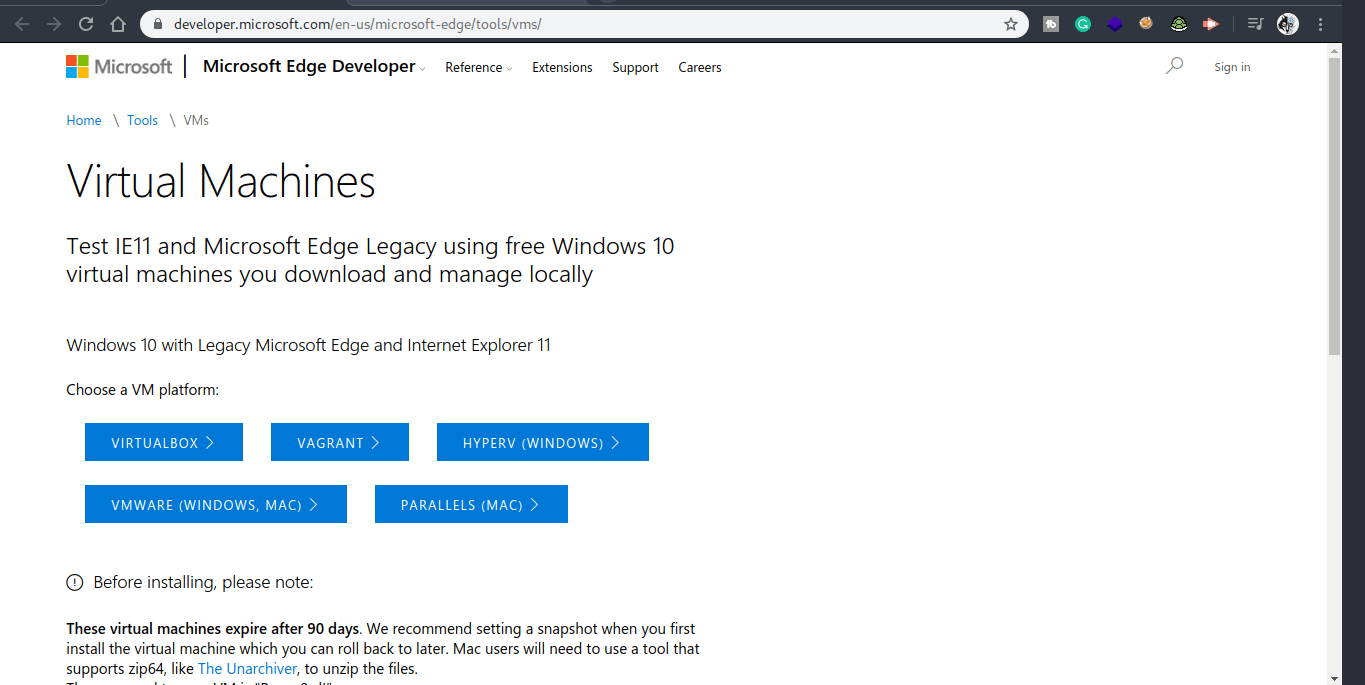
Task: Reload the current page
Action: pyautogui.click(x=86, y=24)
